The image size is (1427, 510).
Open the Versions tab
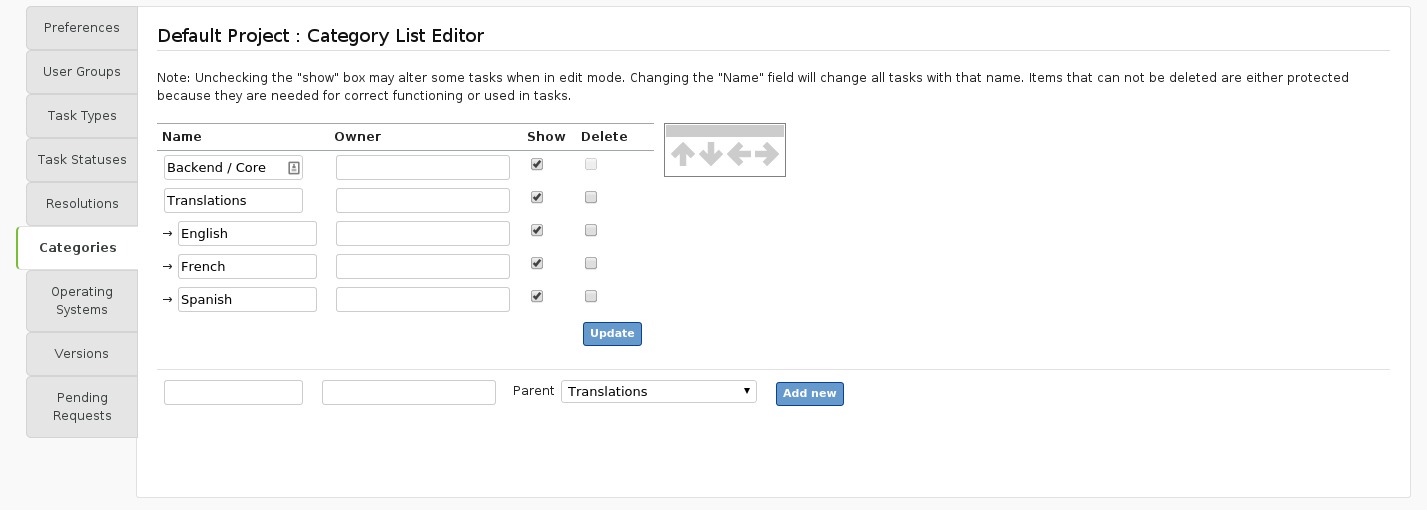82,354
